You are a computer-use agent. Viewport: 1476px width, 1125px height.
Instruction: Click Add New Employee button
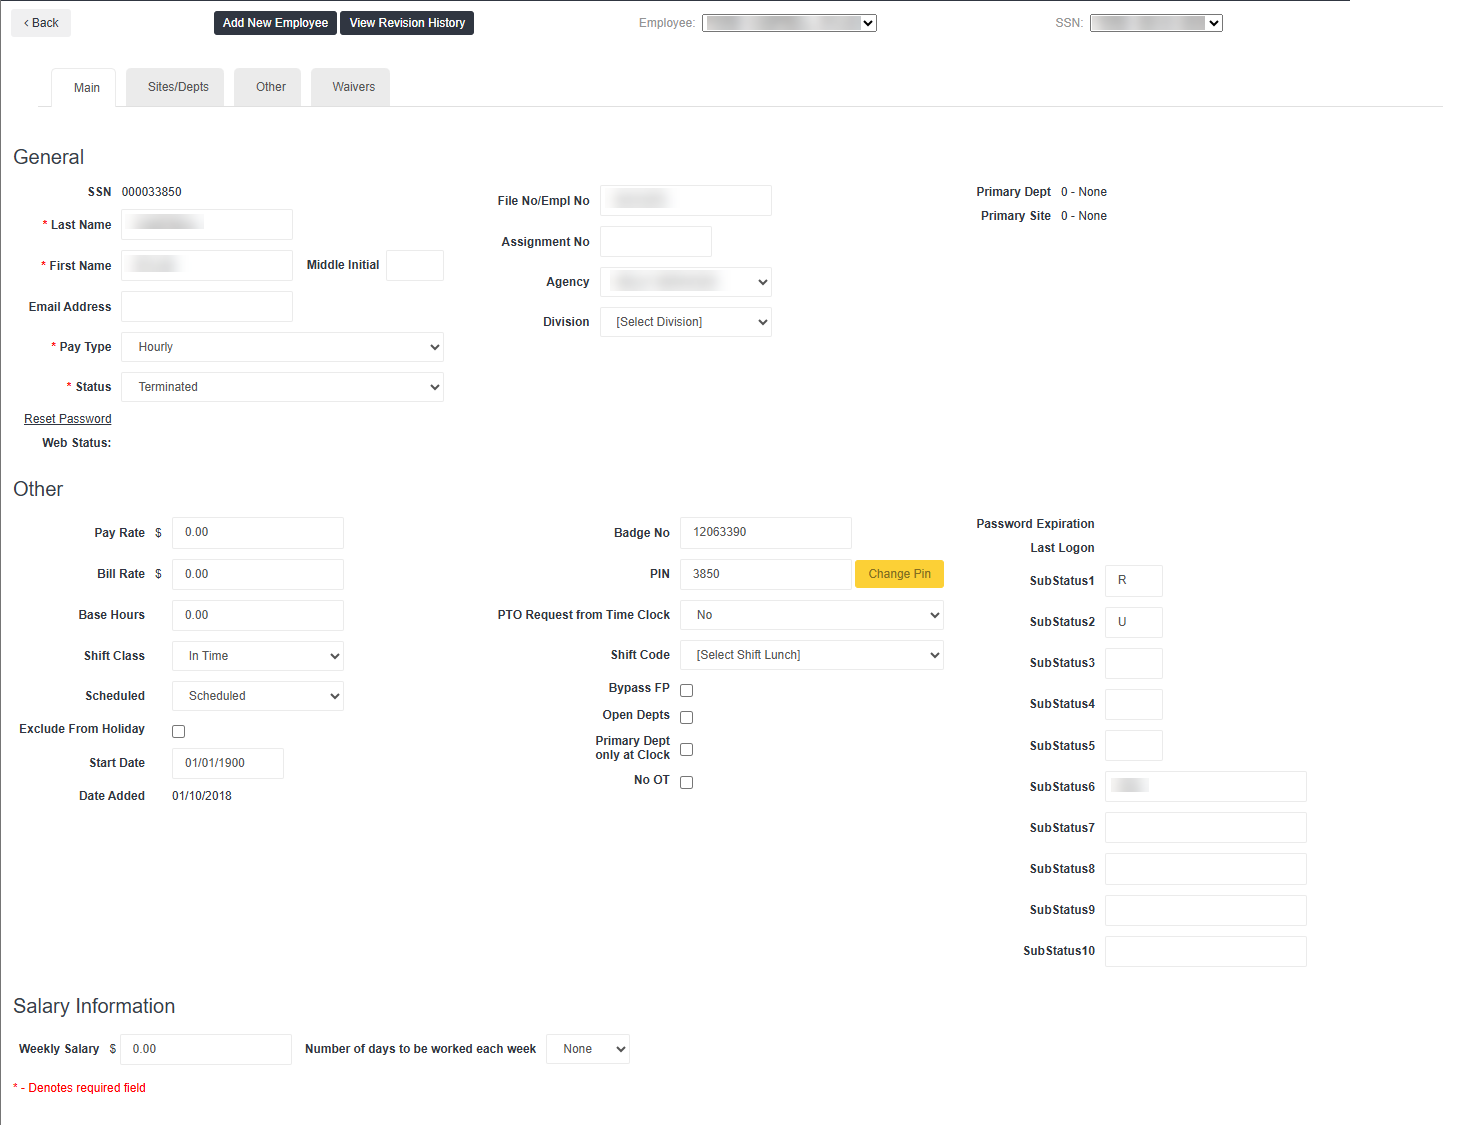[275, 23]
